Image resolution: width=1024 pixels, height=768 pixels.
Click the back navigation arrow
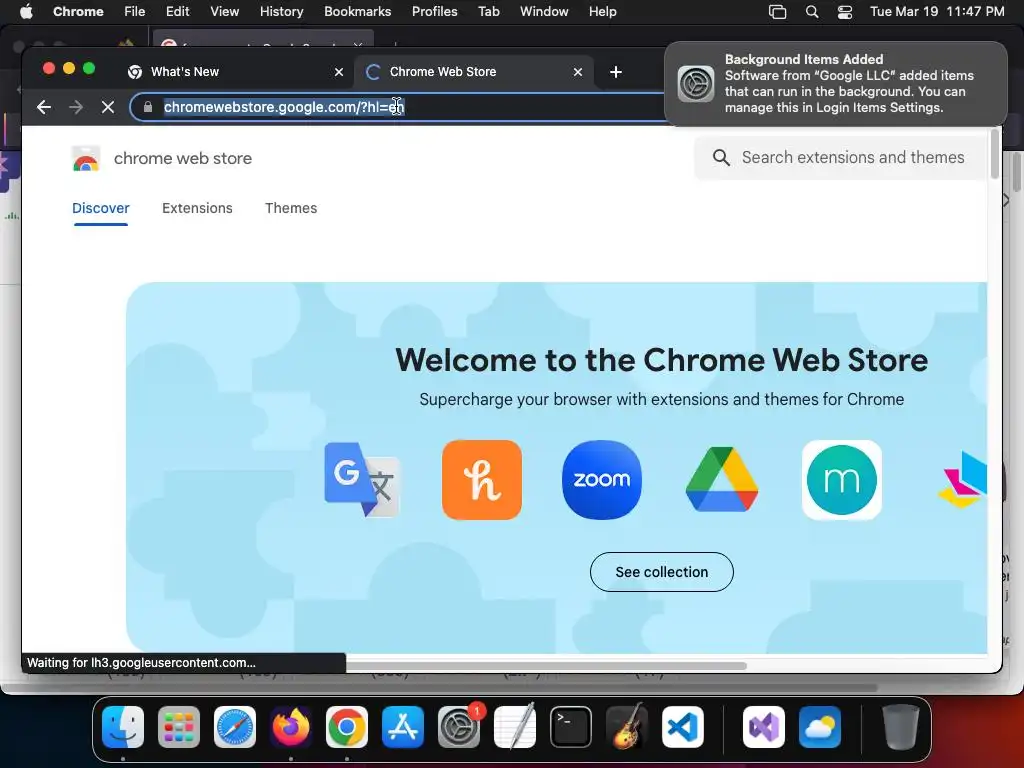pos(44,107)
